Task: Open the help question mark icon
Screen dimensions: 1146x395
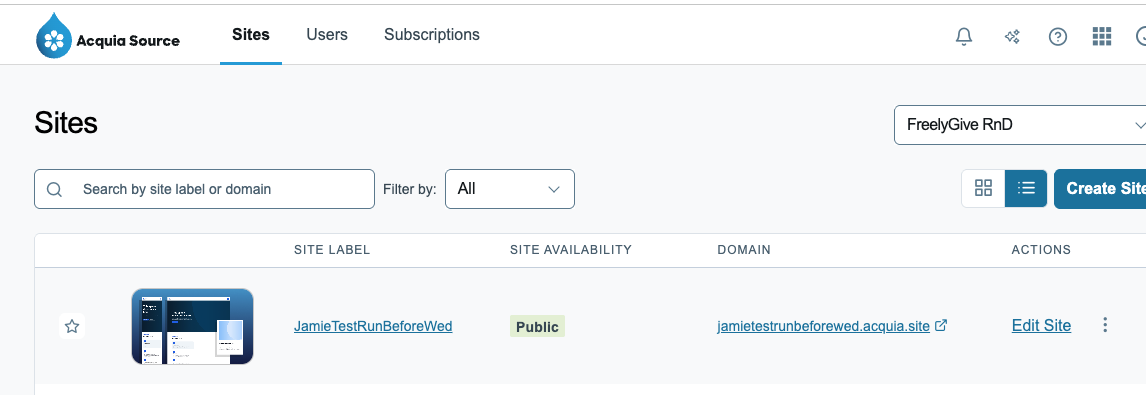Action: pos(1058,36)
